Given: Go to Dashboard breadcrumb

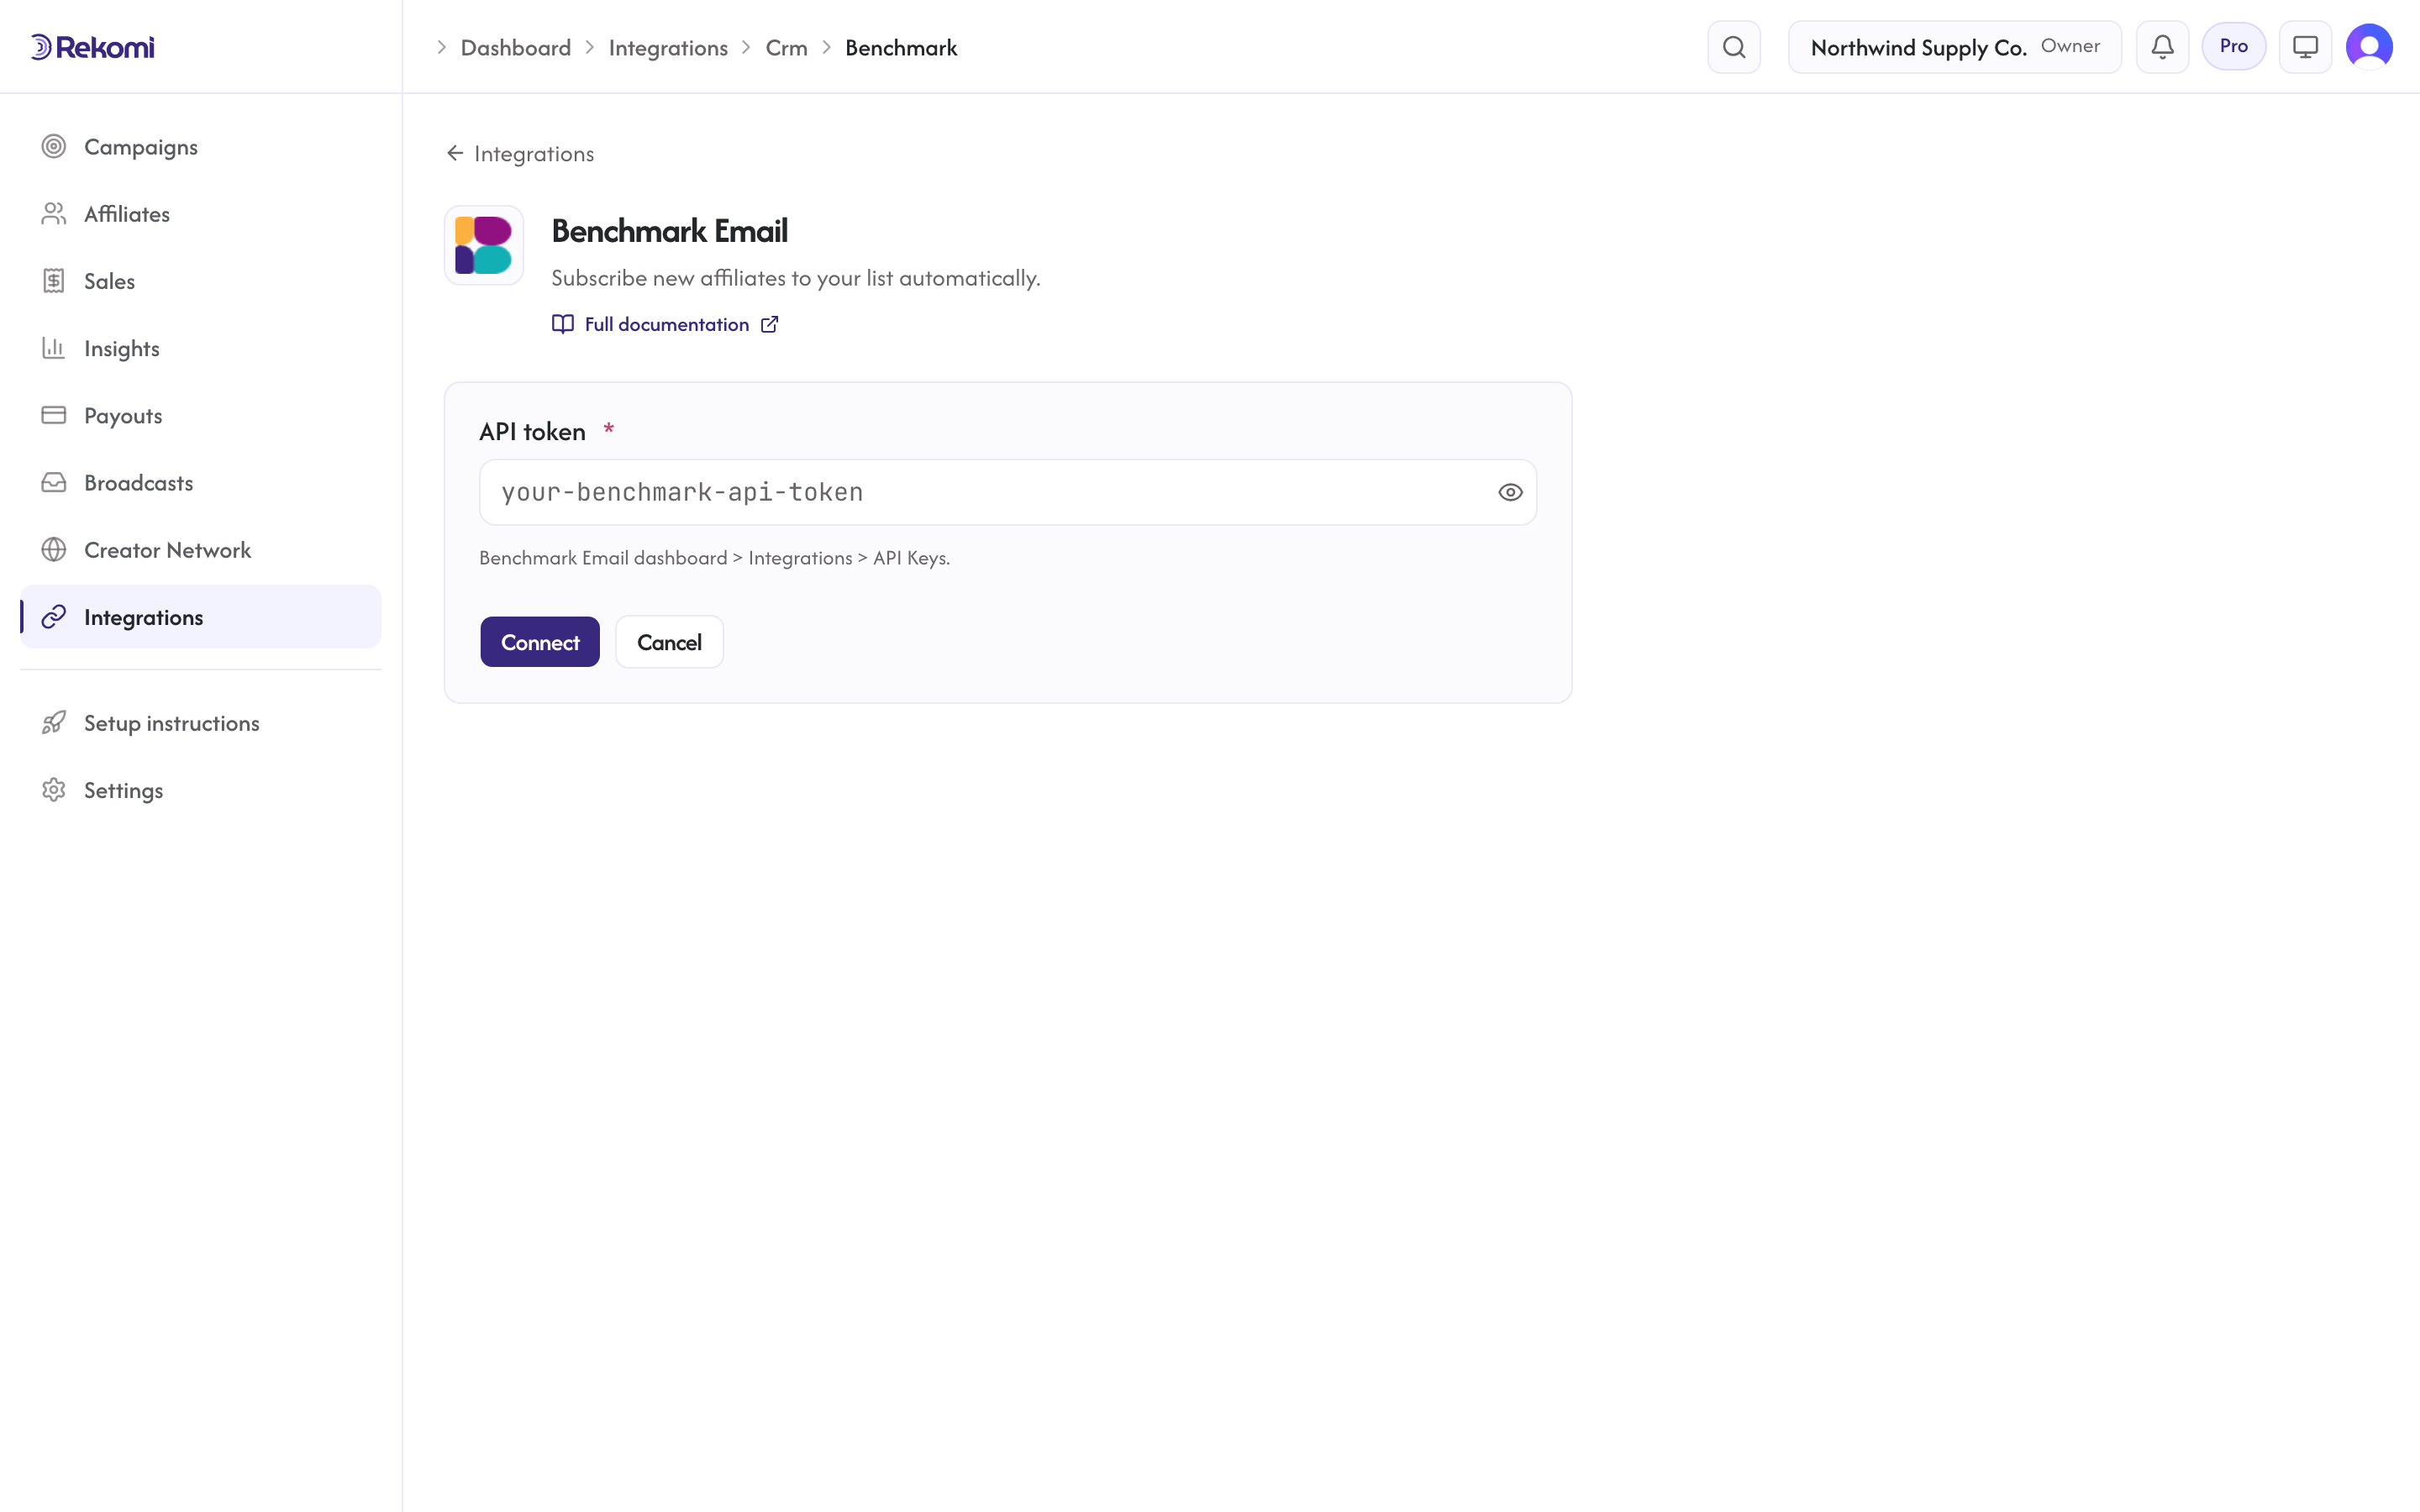Looking at the screenshot, I should [x=516, y=48].
